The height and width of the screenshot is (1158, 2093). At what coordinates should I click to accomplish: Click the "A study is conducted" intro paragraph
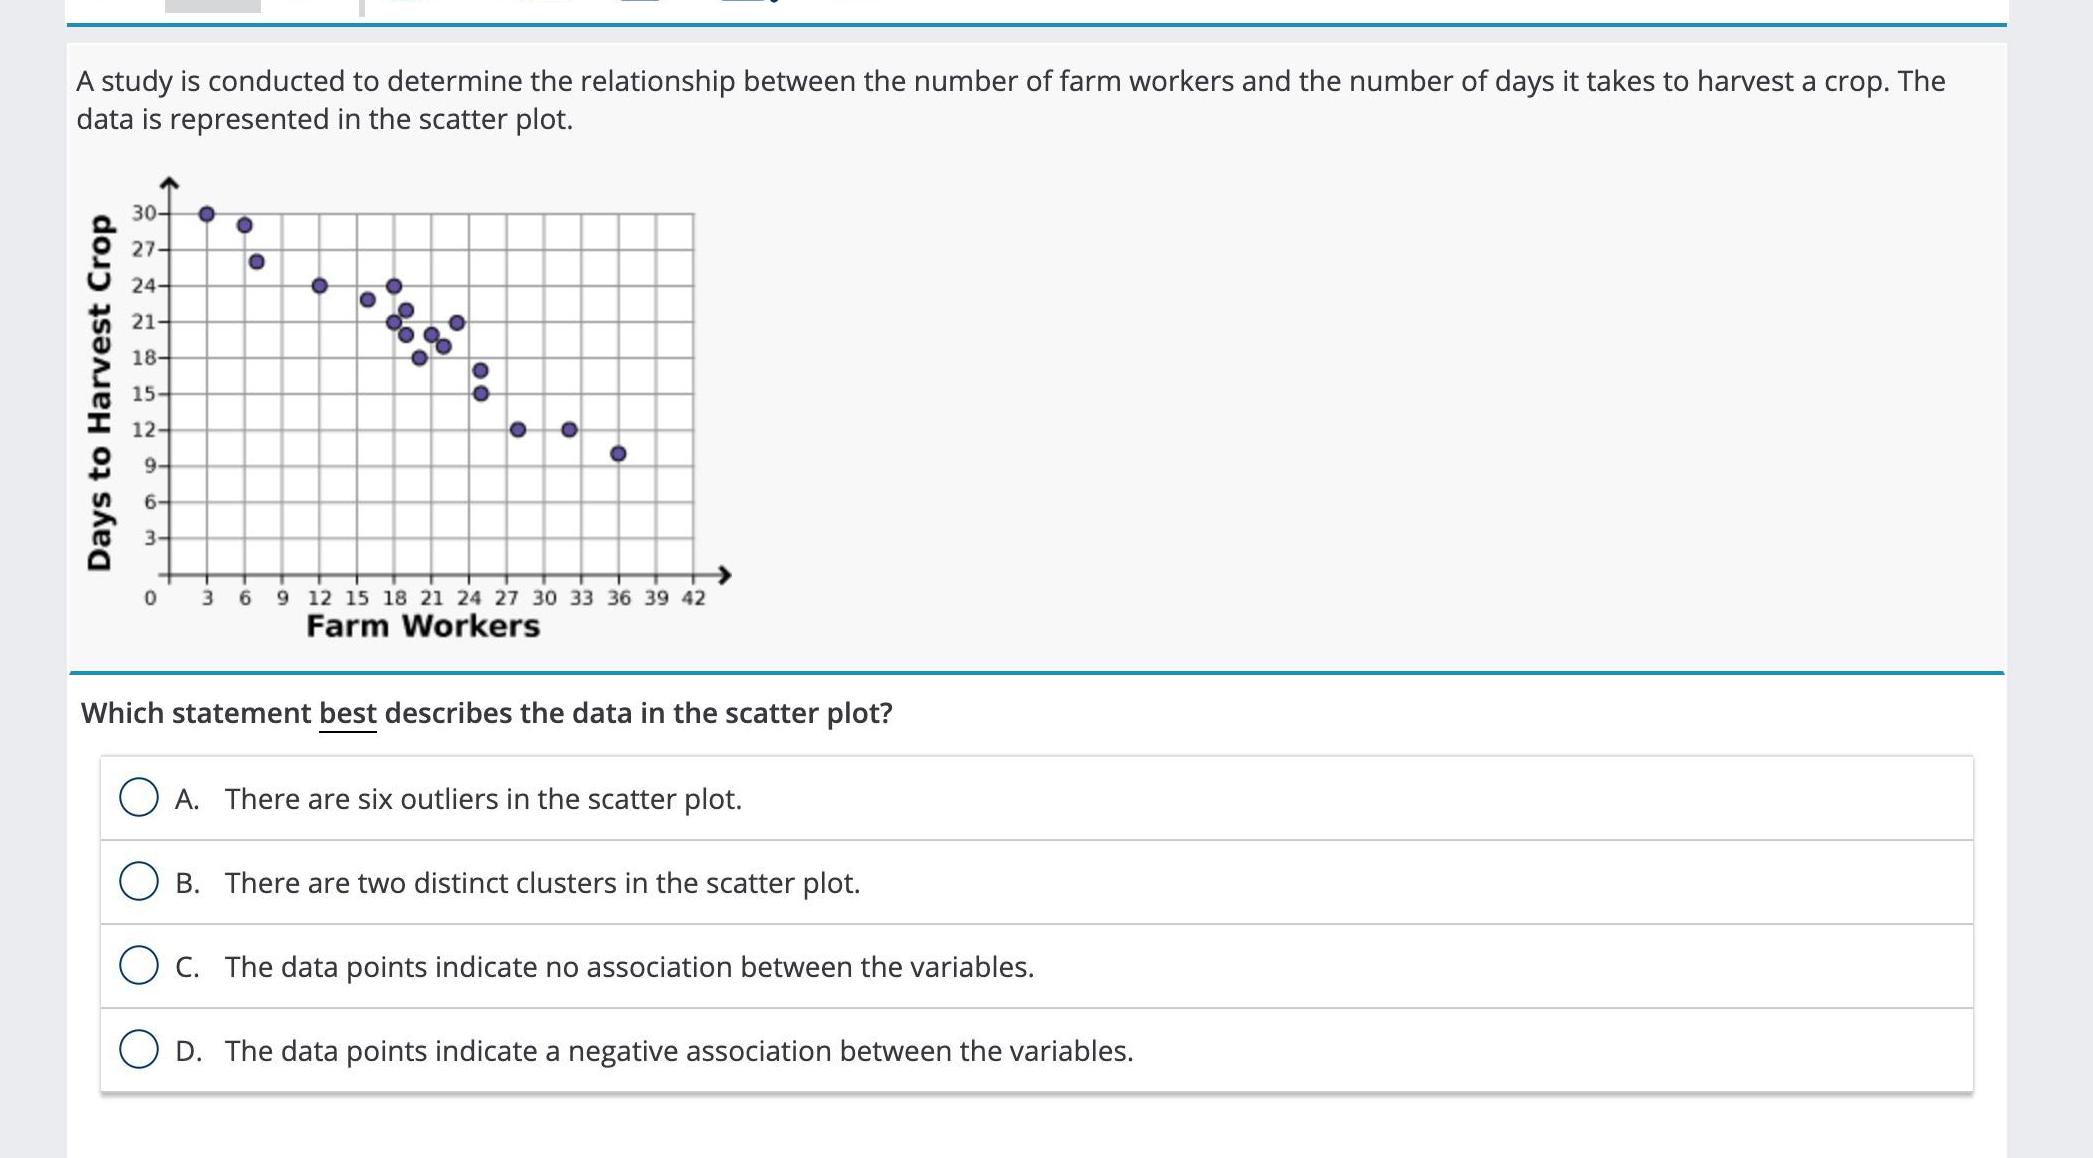tap(1010, 100)
